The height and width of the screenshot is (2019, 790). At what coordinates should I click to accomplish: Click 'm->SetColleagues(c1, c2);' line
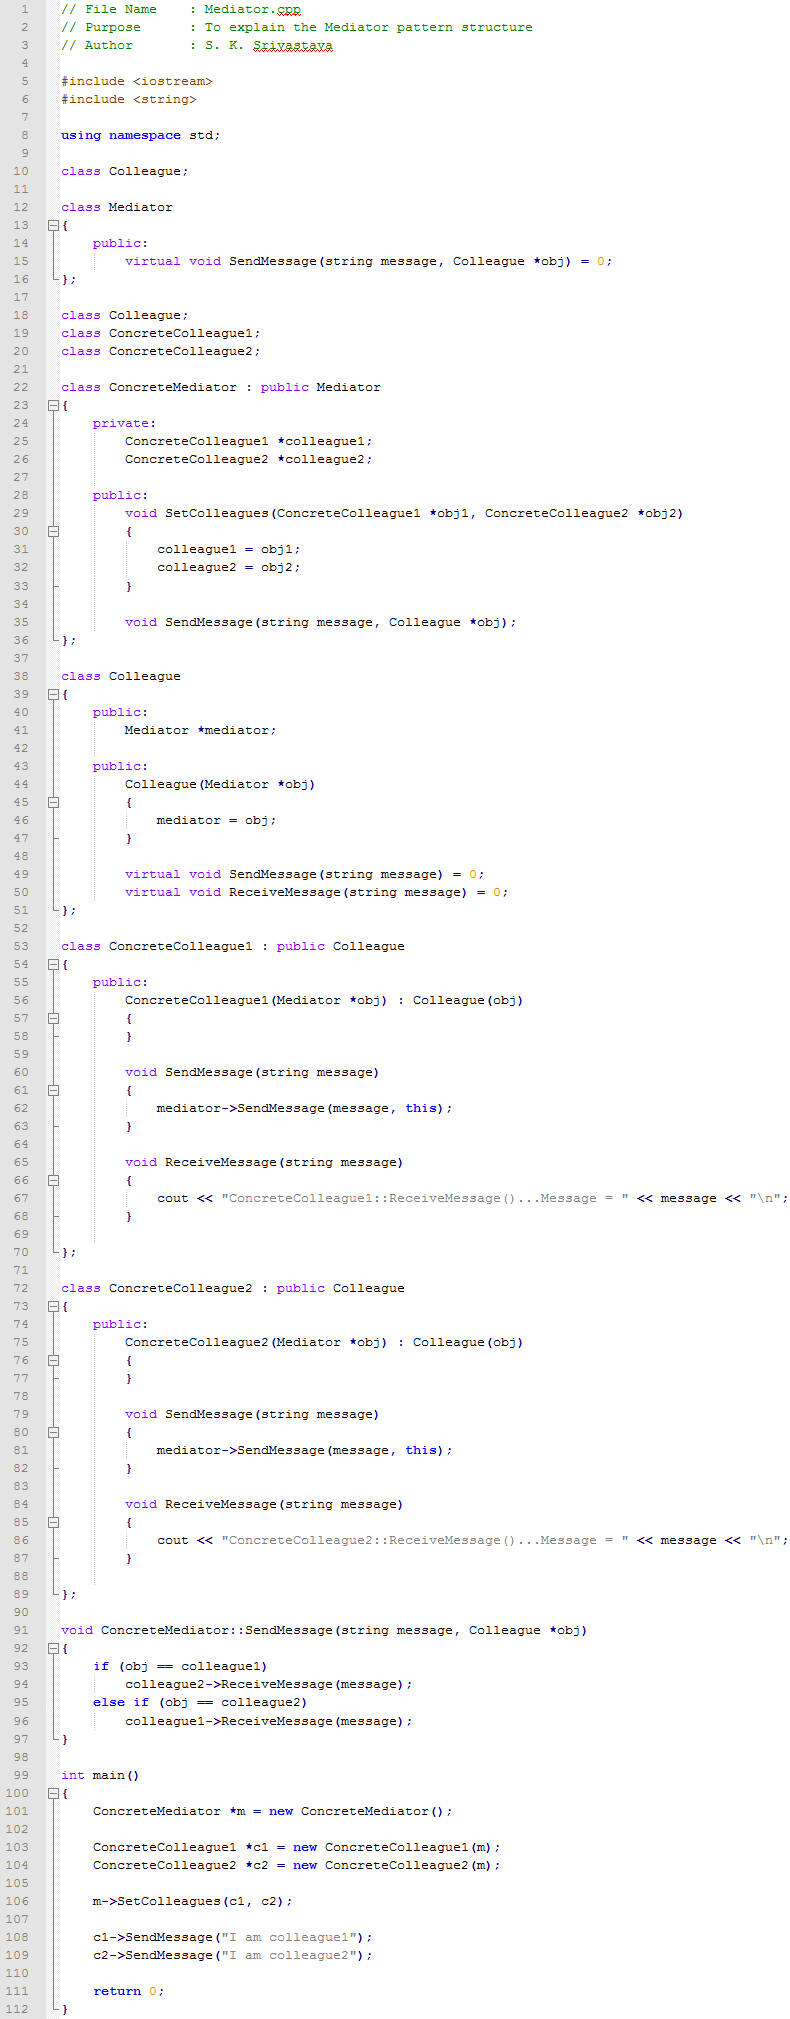click(193, 1901)
